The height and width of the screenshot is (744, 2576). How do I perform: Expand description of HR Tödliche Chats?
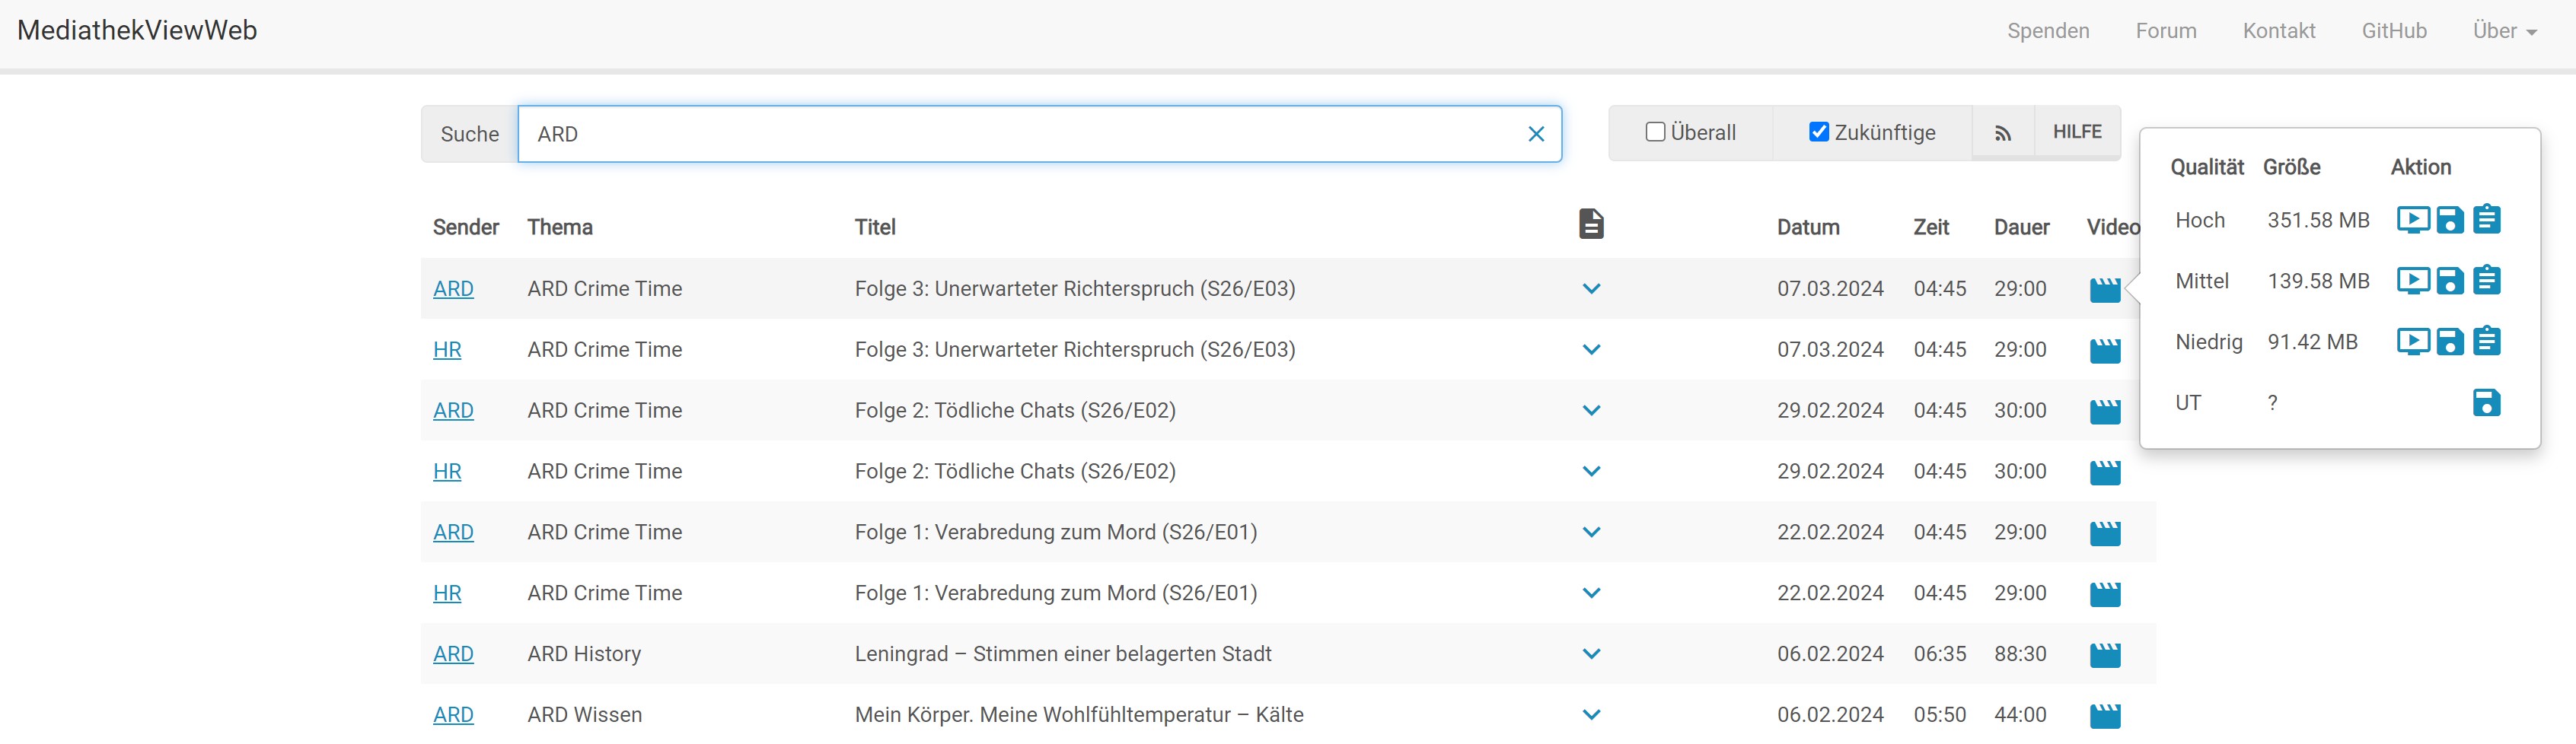[x=1591, y=472]
